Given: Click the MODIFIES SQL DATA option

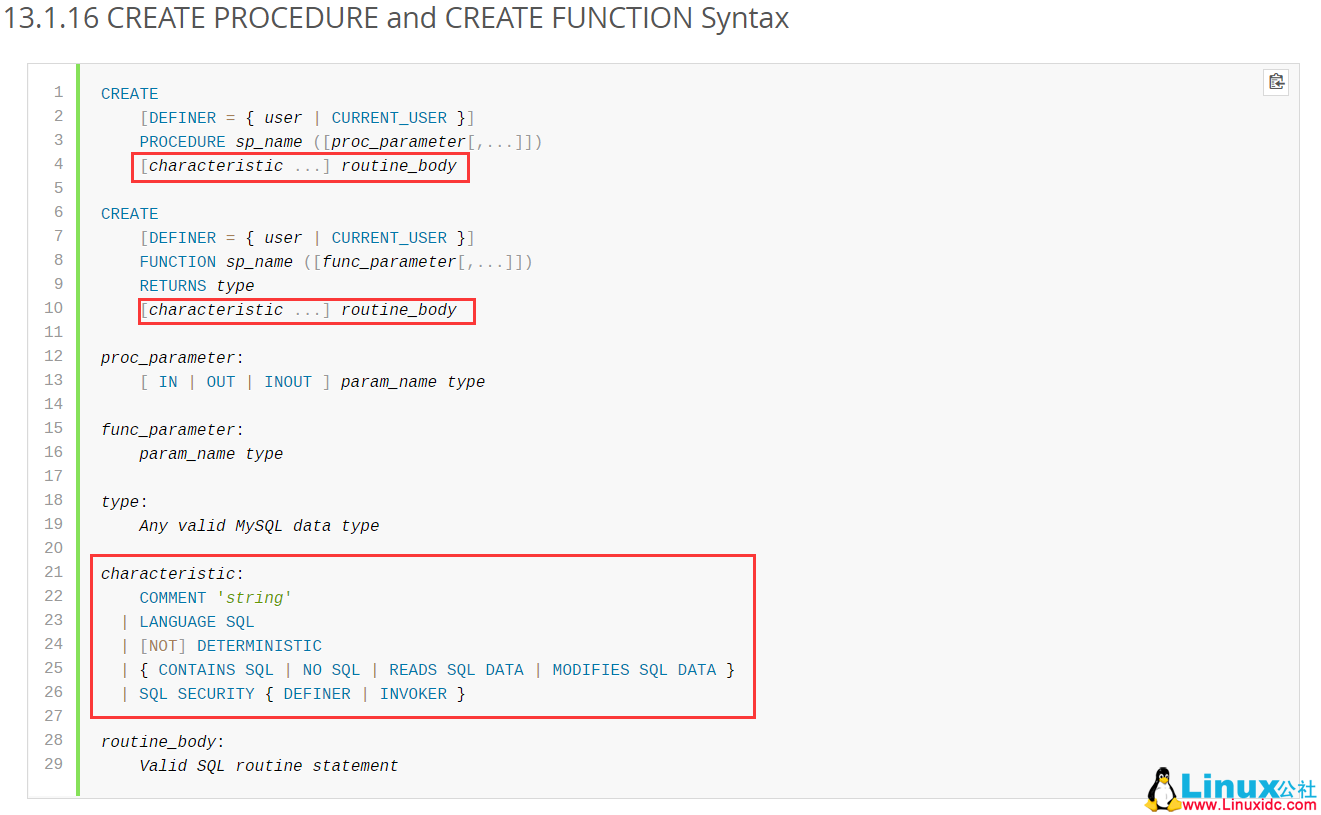Looking at the screenshot, I should click(634, 670).
